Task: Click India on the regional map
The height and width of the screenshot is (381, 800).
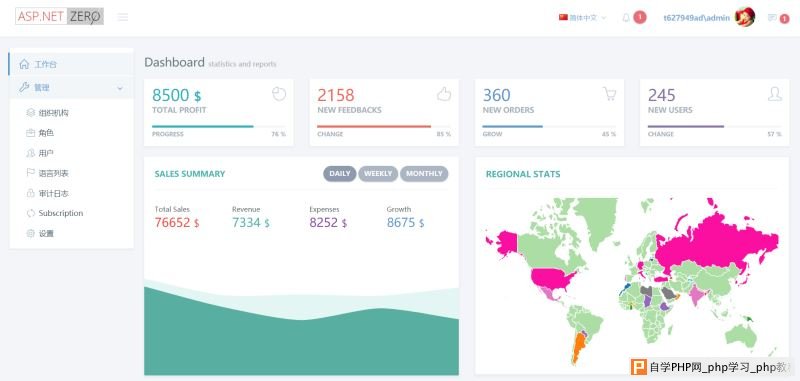Action: 695,295
